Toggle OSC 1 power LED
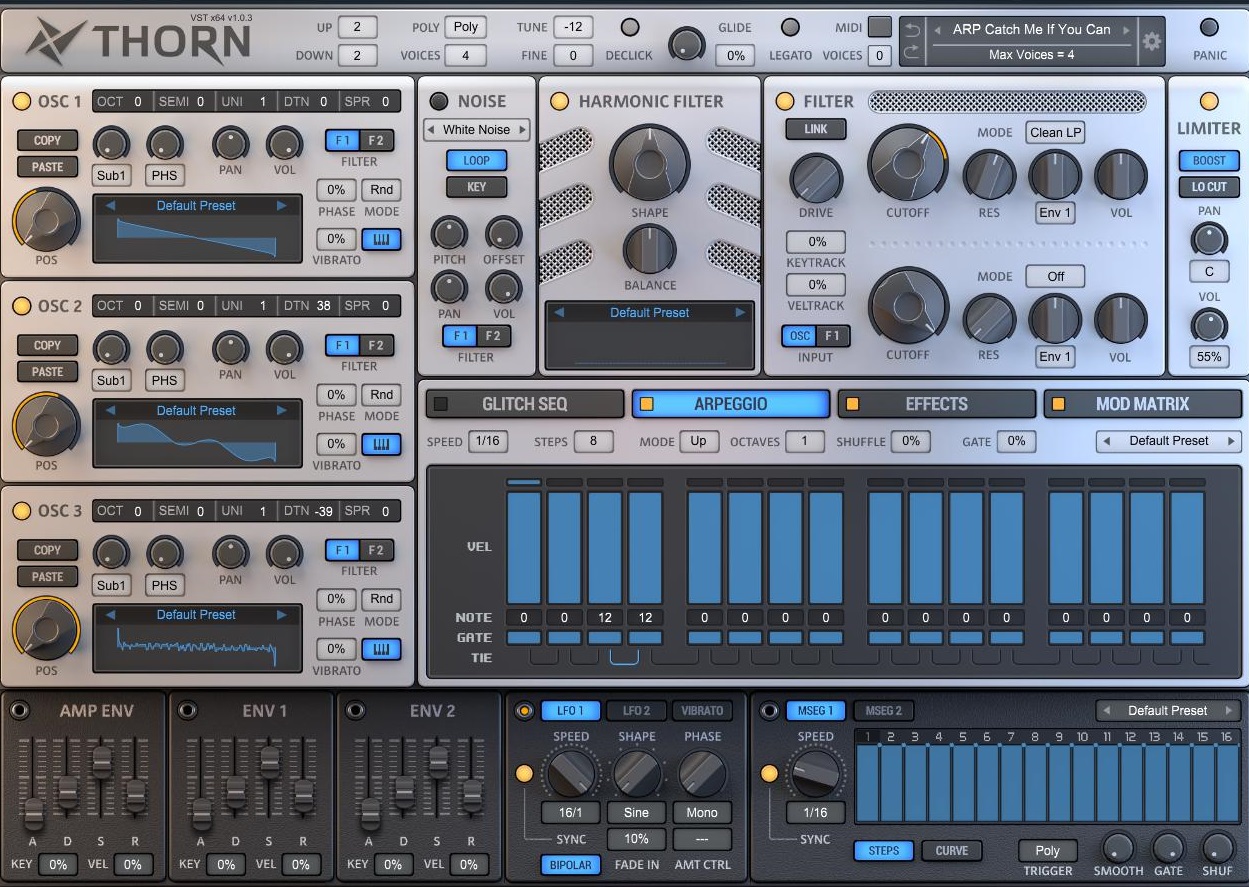Viewport: 1249px width, 887px height. coord(21,101)
